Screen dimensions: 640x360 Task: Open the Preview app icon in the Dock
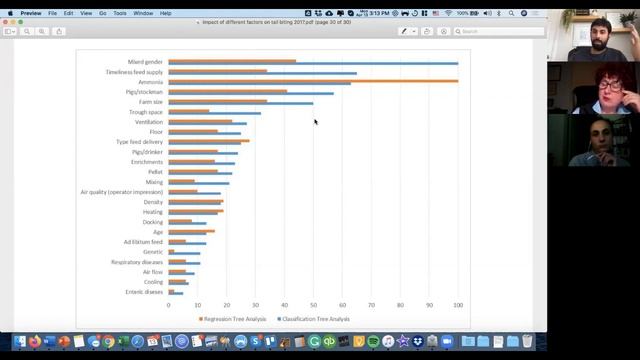coord(167,341)
